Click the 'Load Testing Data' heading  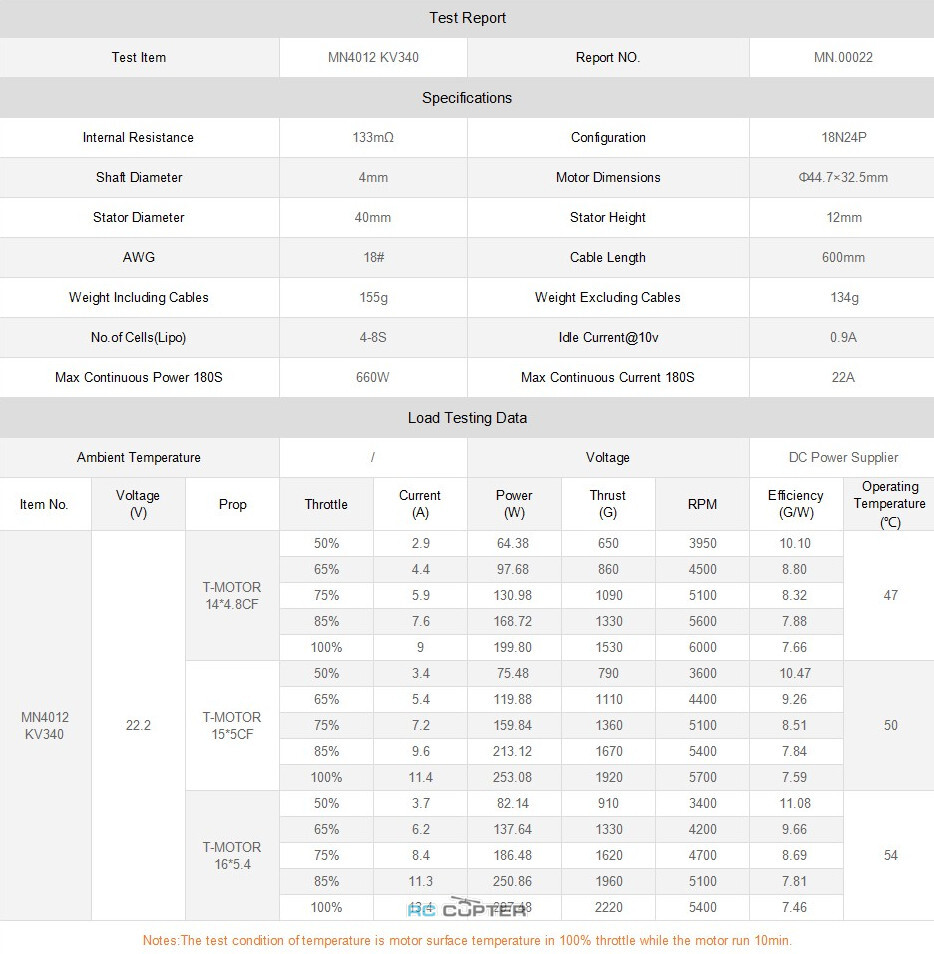point(467,418)
